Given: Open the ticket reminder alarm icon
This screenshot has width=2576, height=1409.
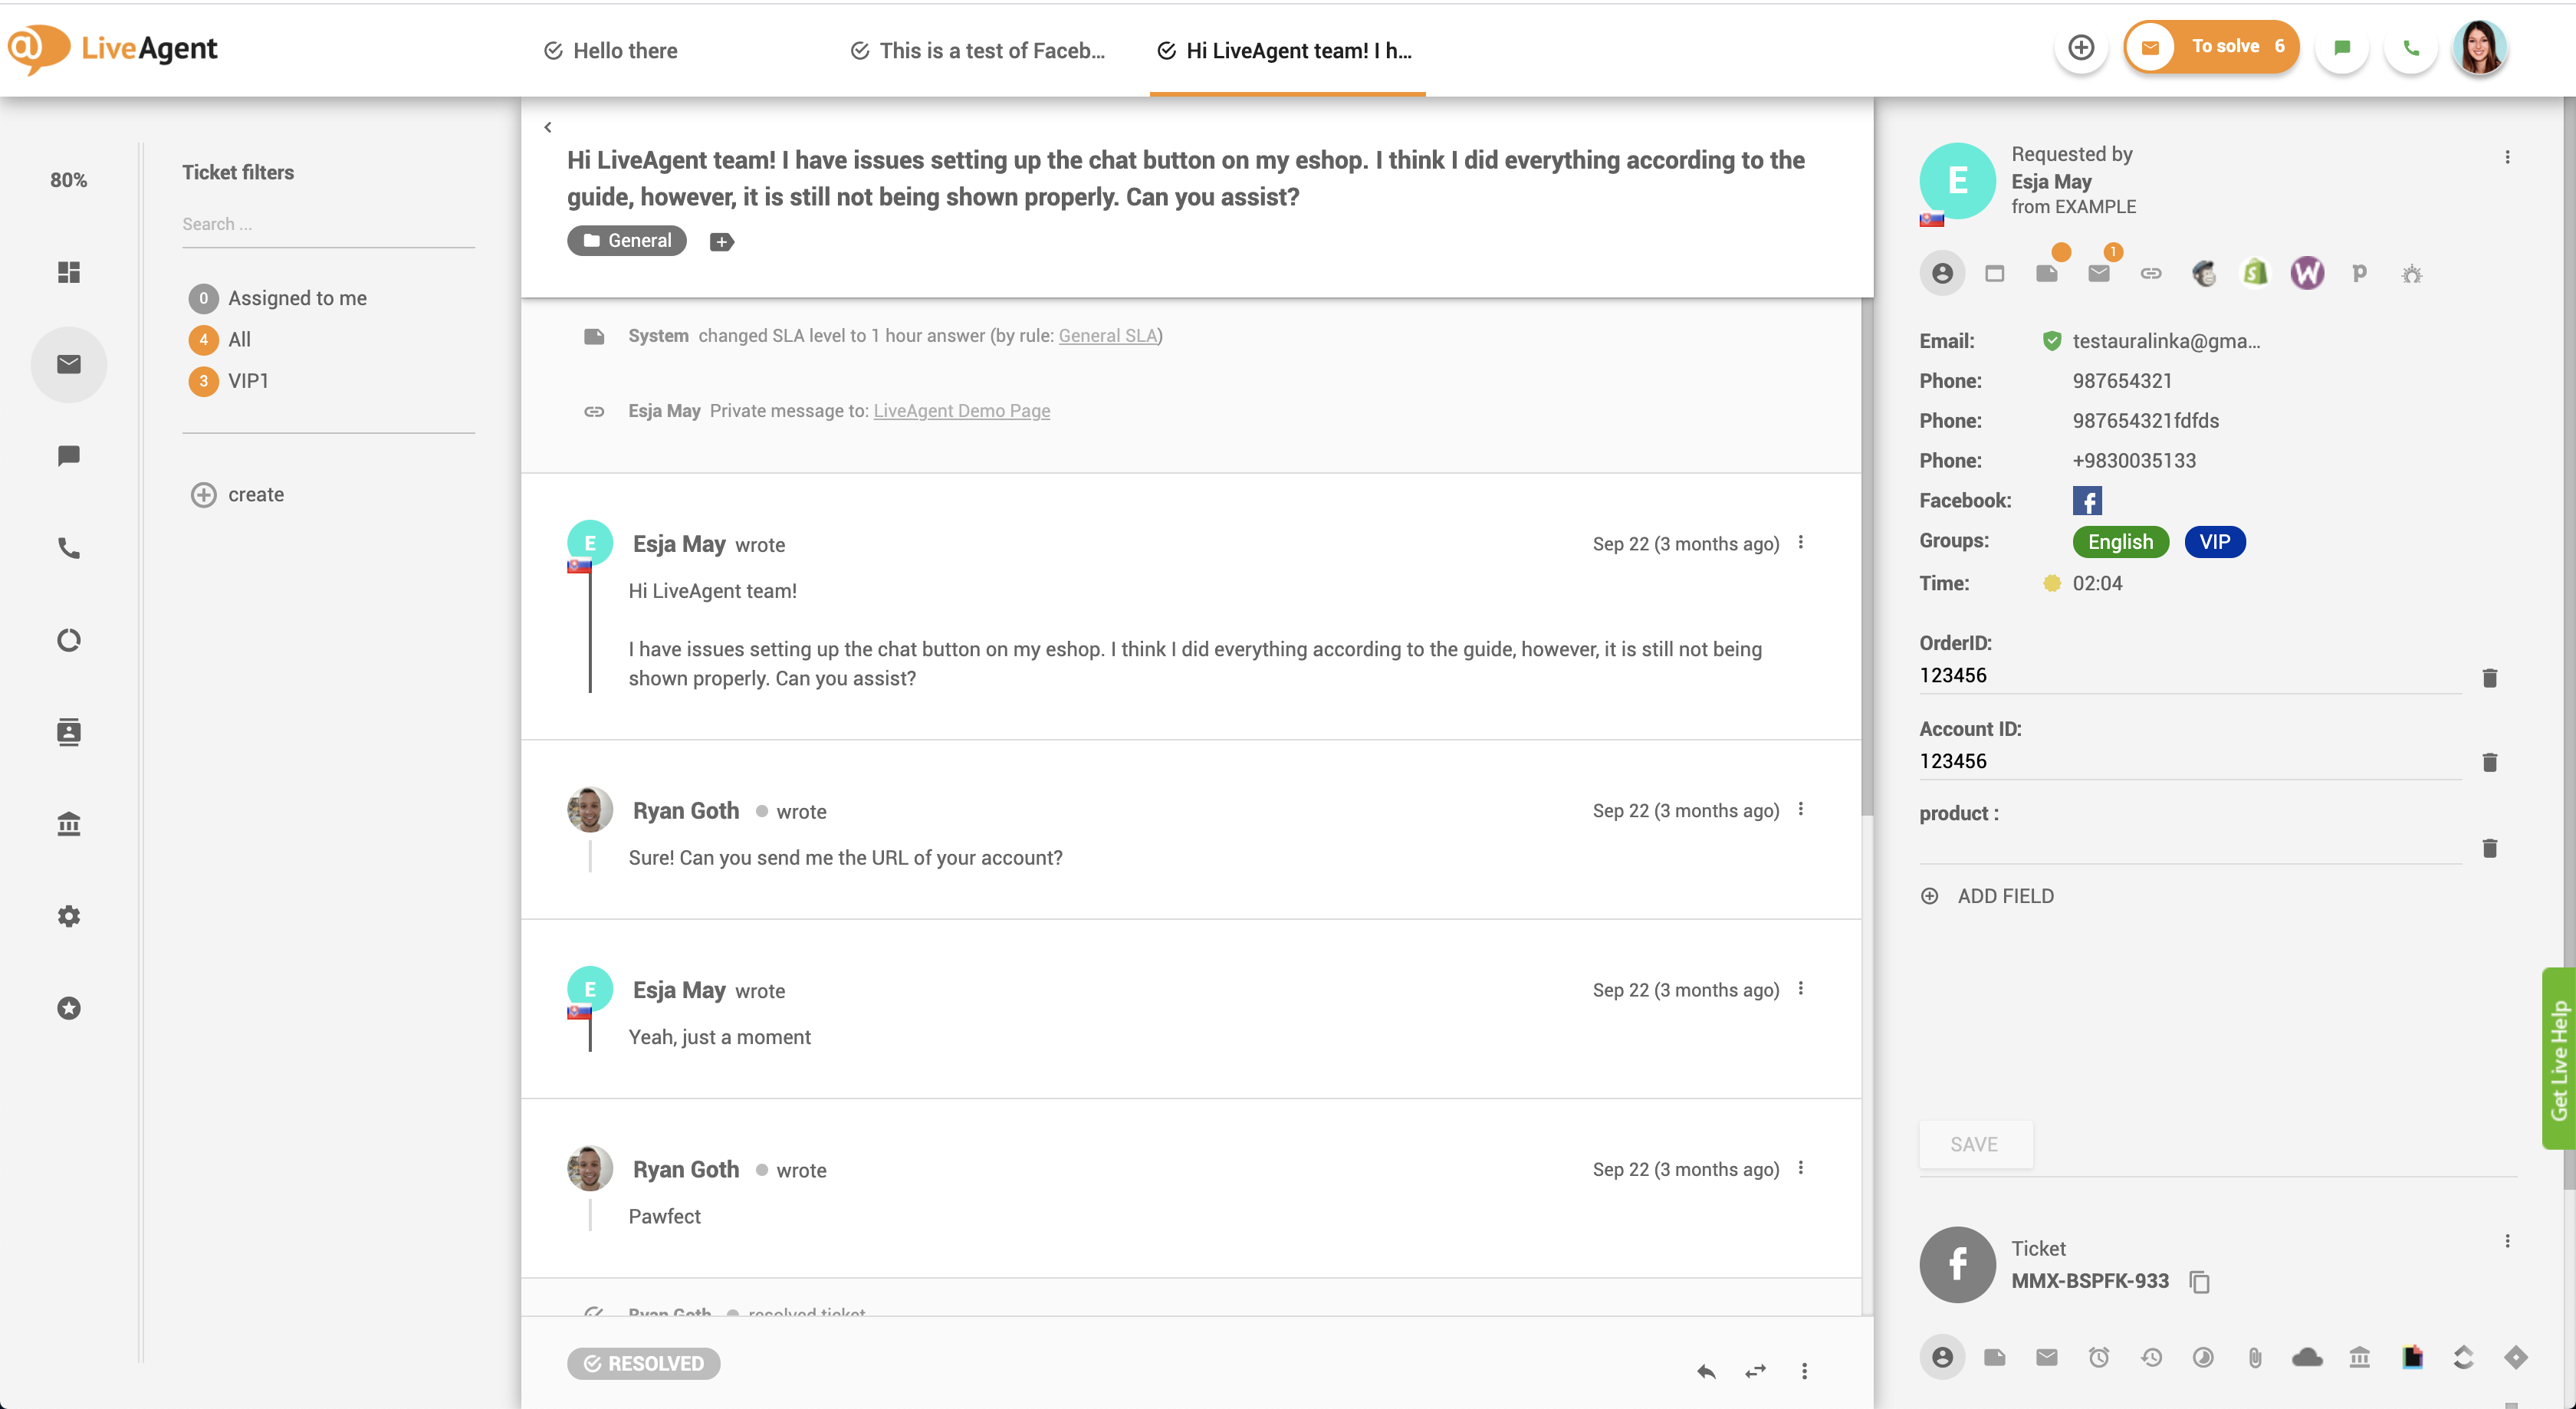Looking at the screenshot, I should 2100,1357.
